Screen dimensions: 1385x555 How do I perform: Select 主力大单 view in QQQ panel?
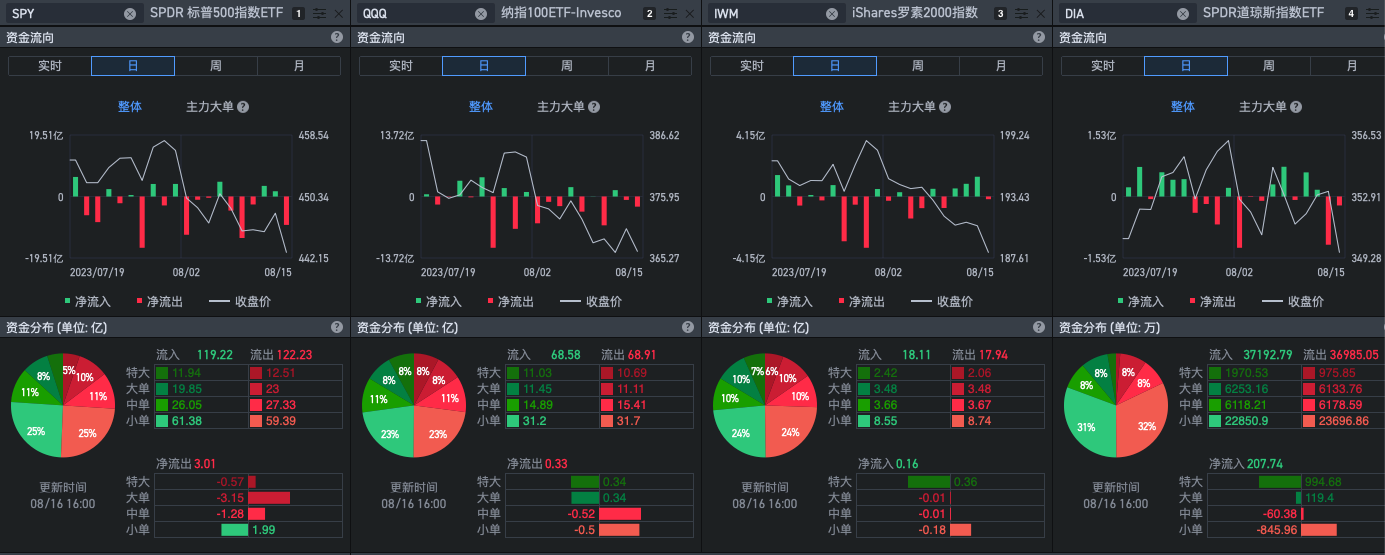[562, 107]
